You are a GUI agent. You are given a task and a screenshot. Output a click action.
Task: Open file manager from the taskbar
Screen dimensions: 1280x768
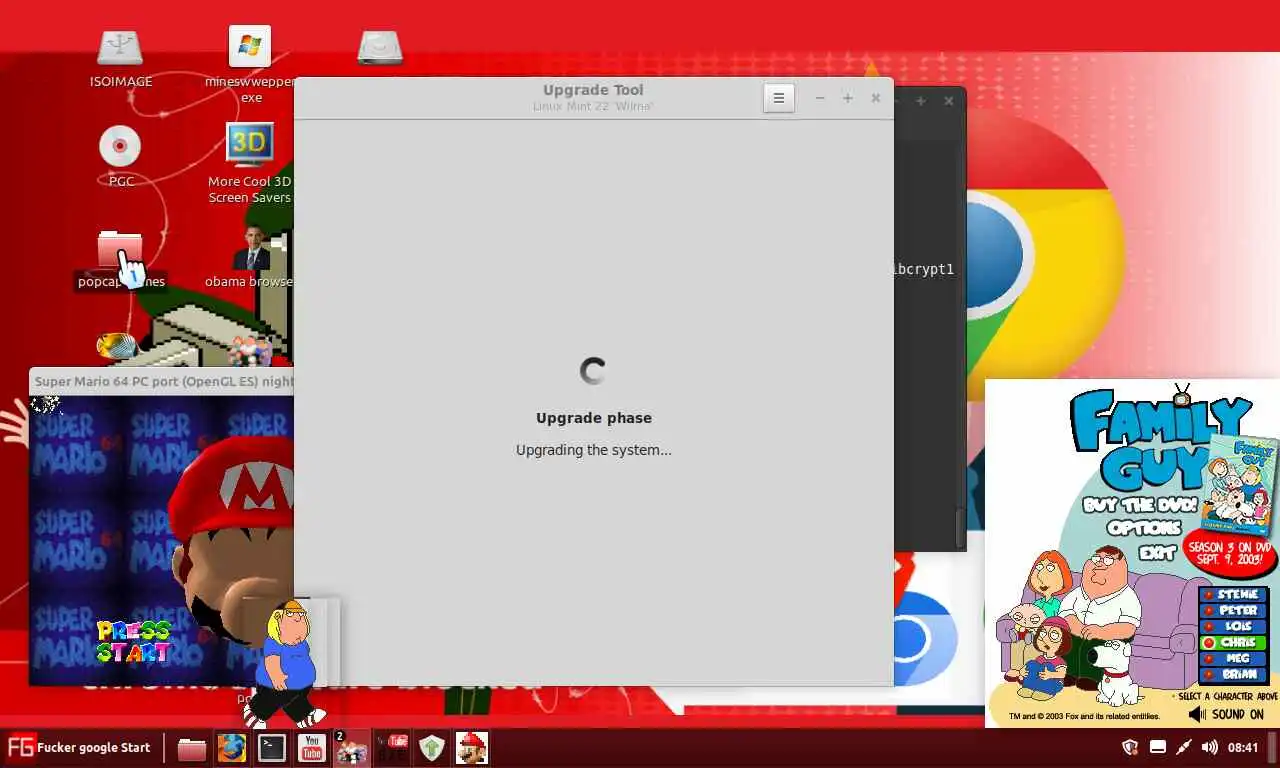tap(192, 748)
